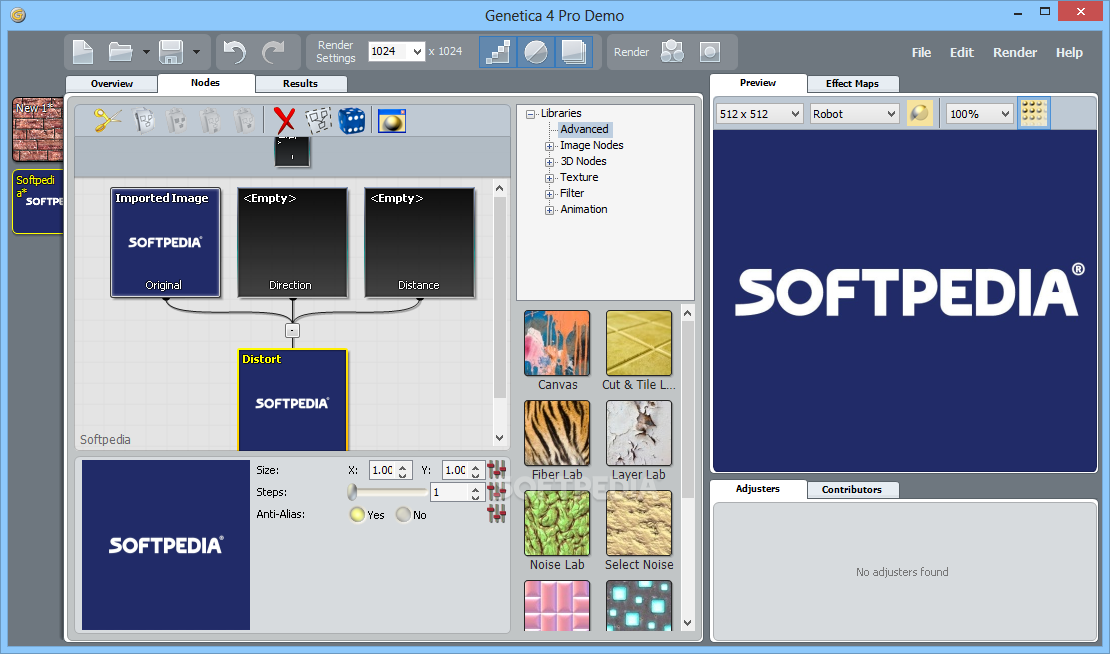Click the Render single node icon
This screenshot has width=1110, height=654.
tap(710, 52)
